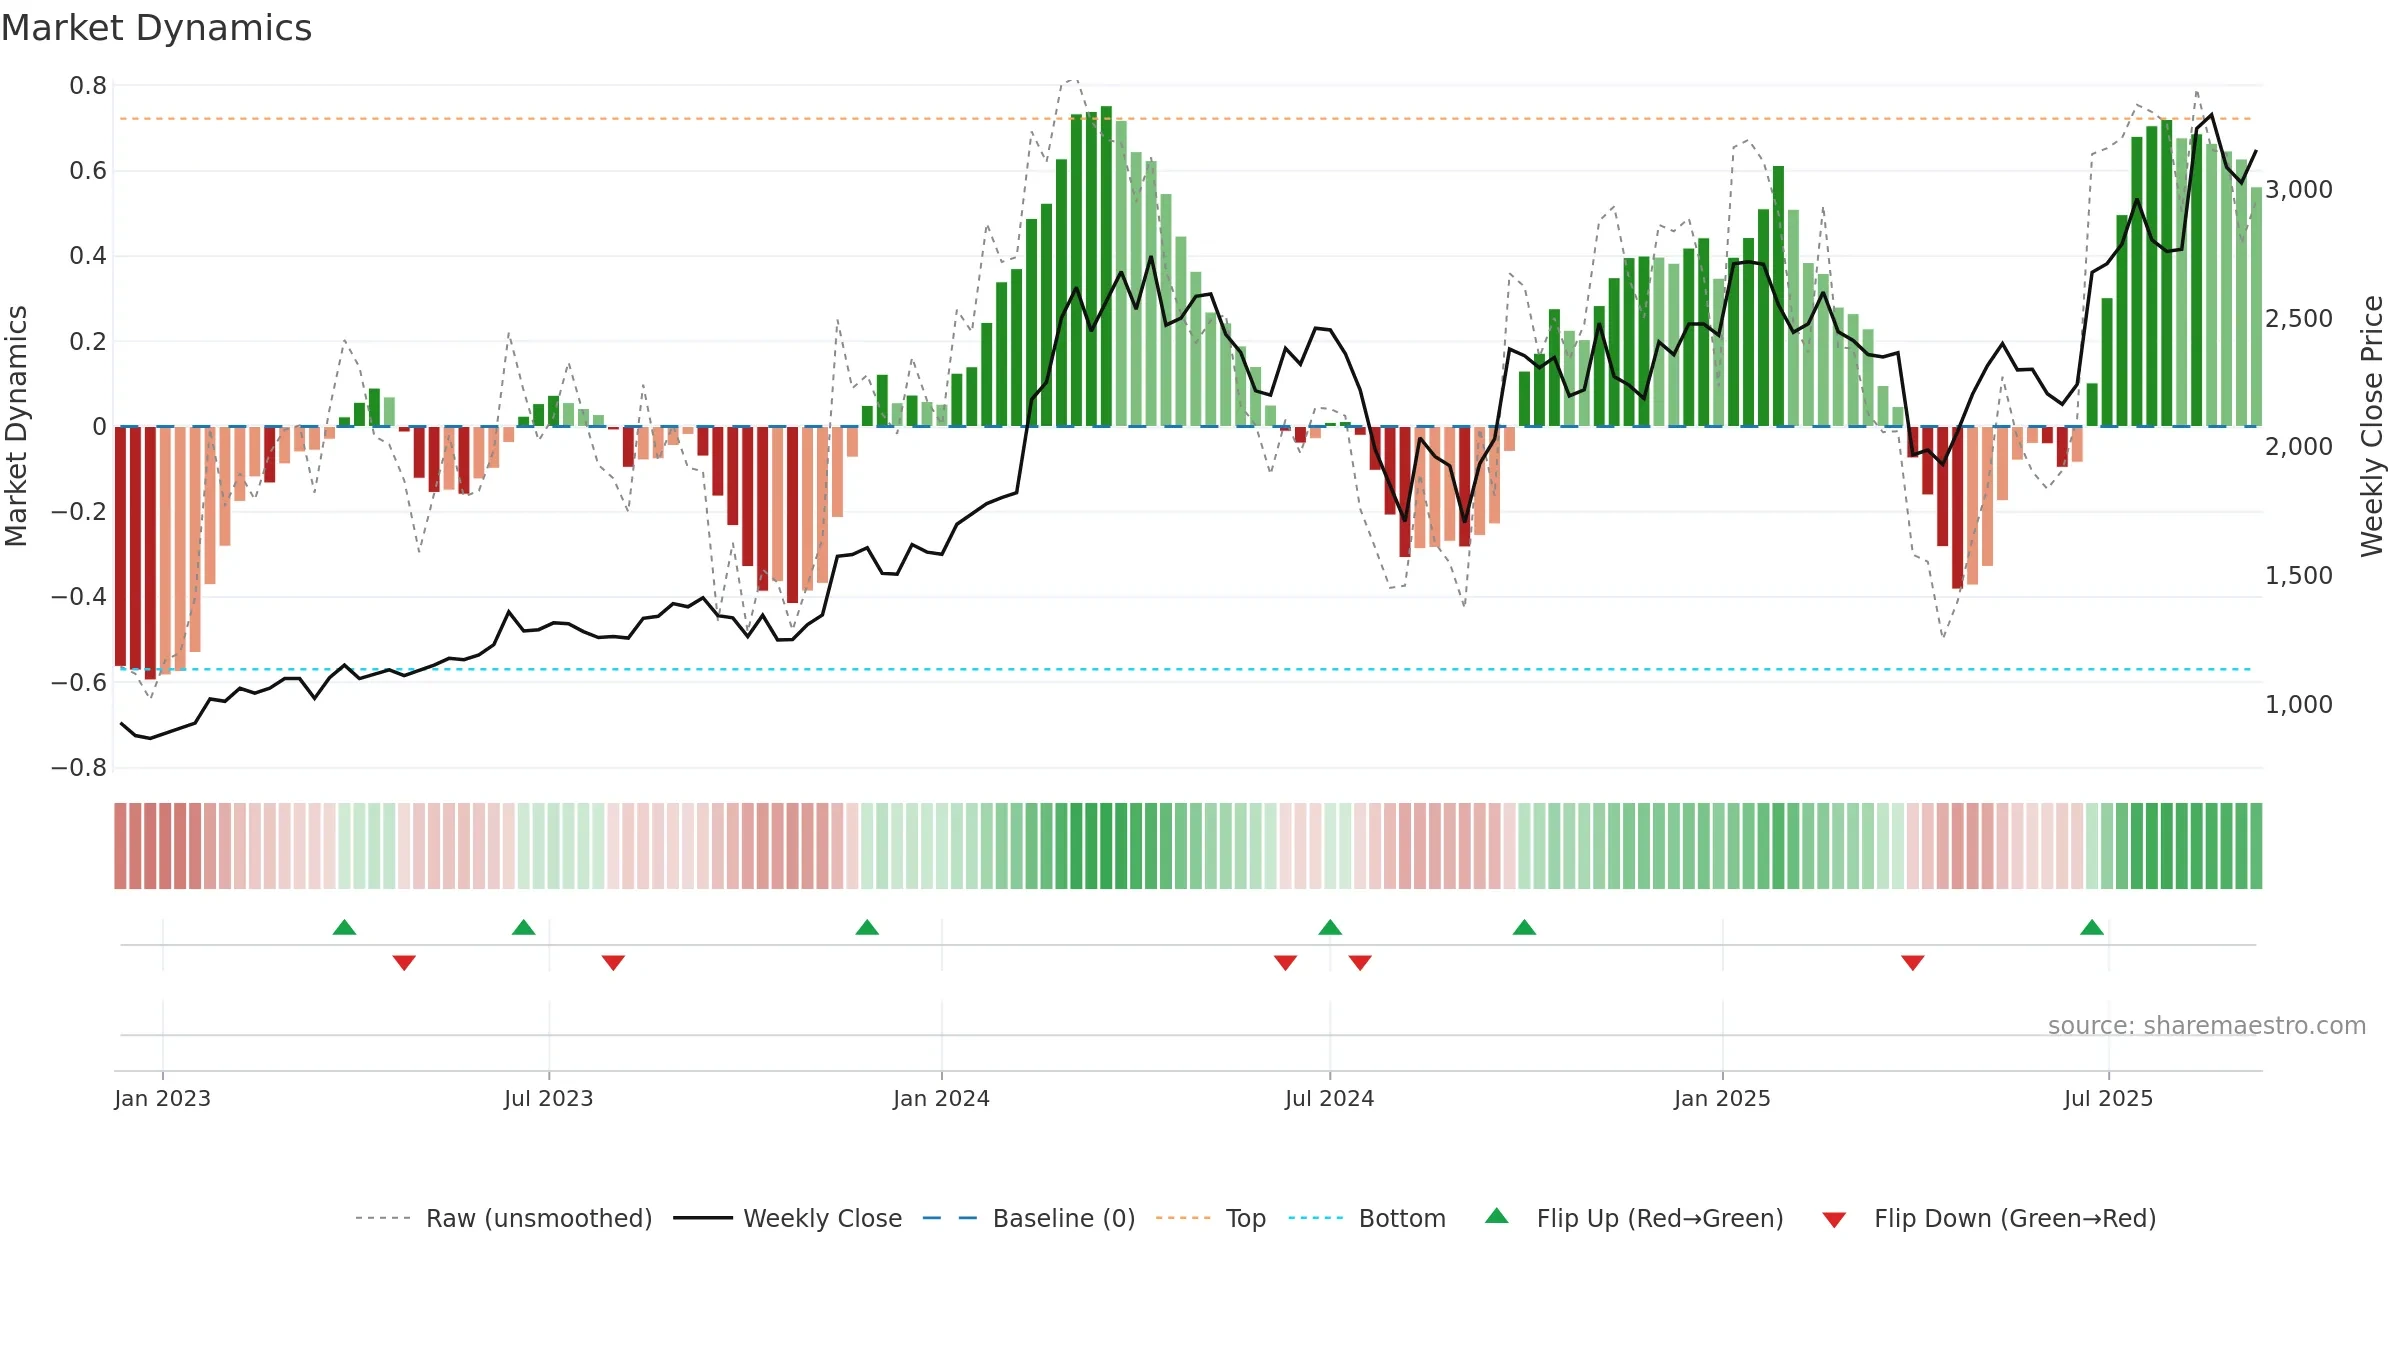
Task: Select the Flip Down marker just after Jul 2024
Action: pyautogui.click(x=1360, y=963)
